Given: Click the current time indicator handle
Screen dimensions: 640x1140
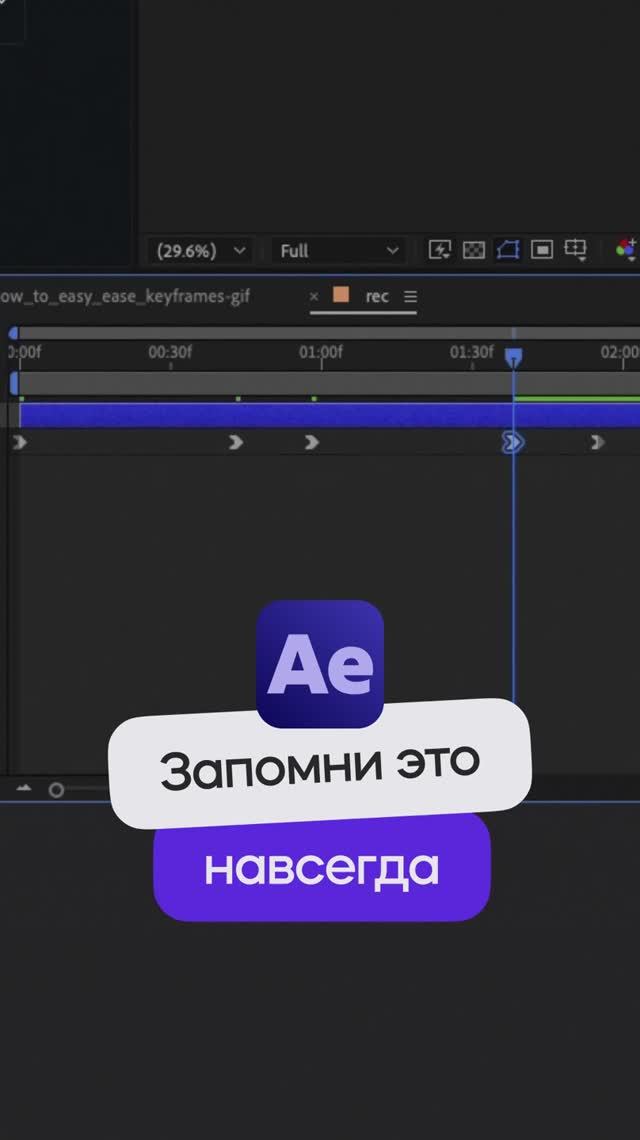Looking at the screenshot, I should click(x=513, y=357).
